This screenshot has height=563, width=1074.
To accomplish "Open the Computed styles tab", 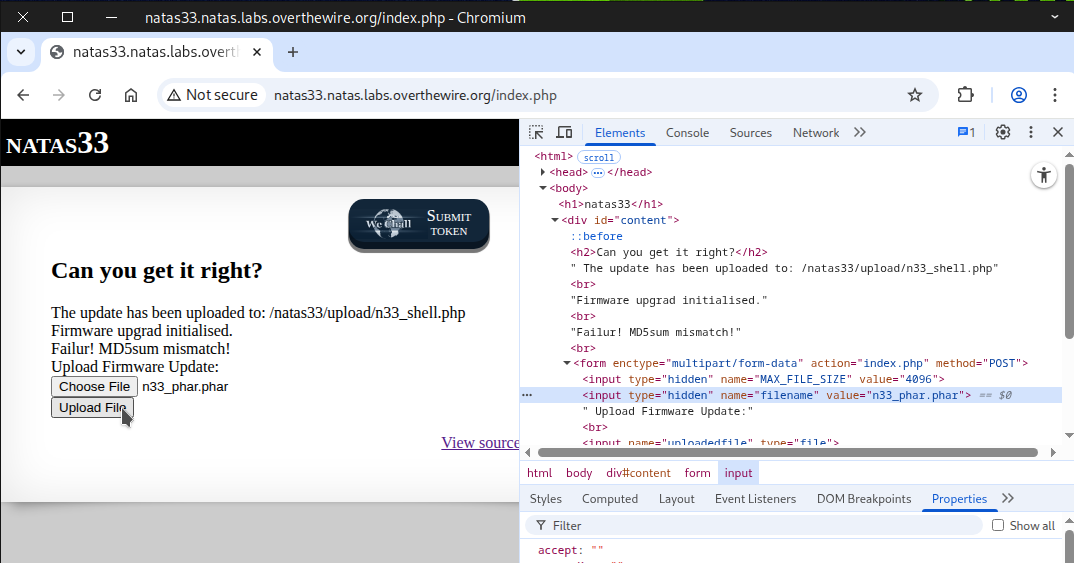I will [610, 498].
